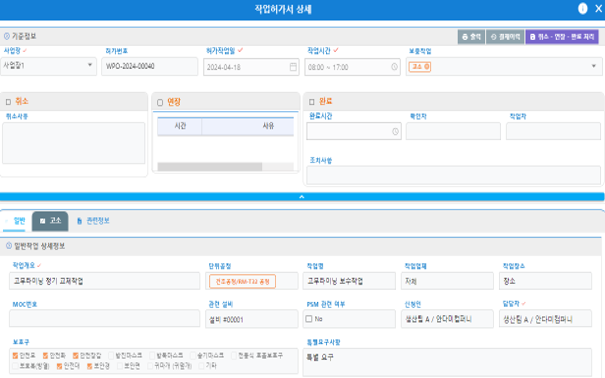This screenshot has width=605, height=378.
Task: Click the 일반작업 상세정보 header icon
Action: (x=8, y=246)
